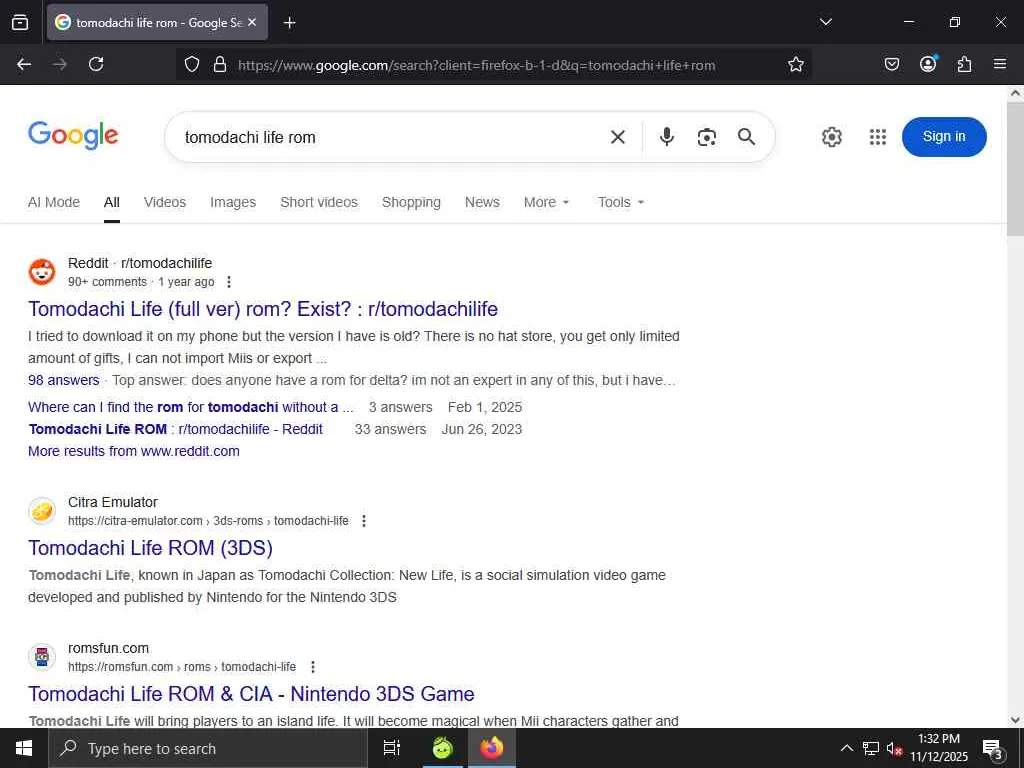The height and width of the screenshot is (768, 1024).
Task: Open Tomodachi Life (full ver) rom Reddit link
Action: pyautogui.click(x=263, y=309)
